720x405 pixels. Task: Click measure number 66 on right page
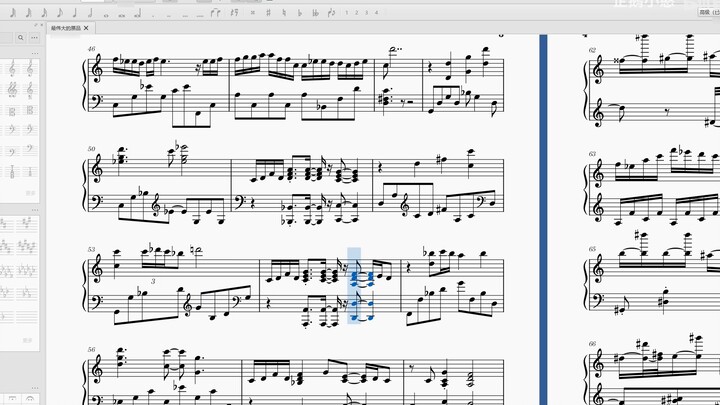coord(592,343)
